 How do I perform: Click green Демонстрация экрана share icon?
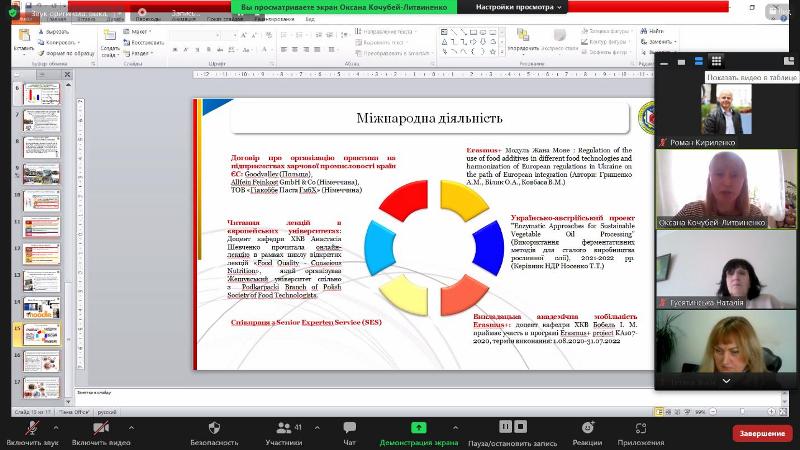click(418, 427)
